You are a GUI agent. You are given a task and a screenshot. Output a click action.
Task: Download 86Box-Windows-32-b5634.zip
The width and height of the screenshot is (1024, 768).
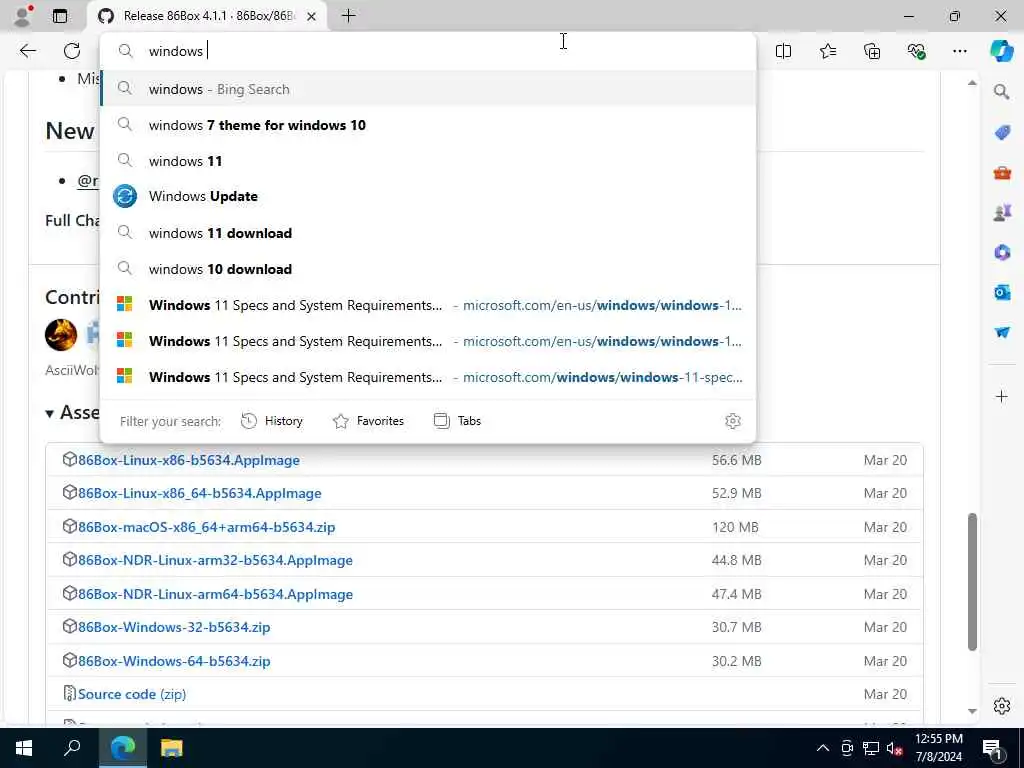(x=174, y=628)
